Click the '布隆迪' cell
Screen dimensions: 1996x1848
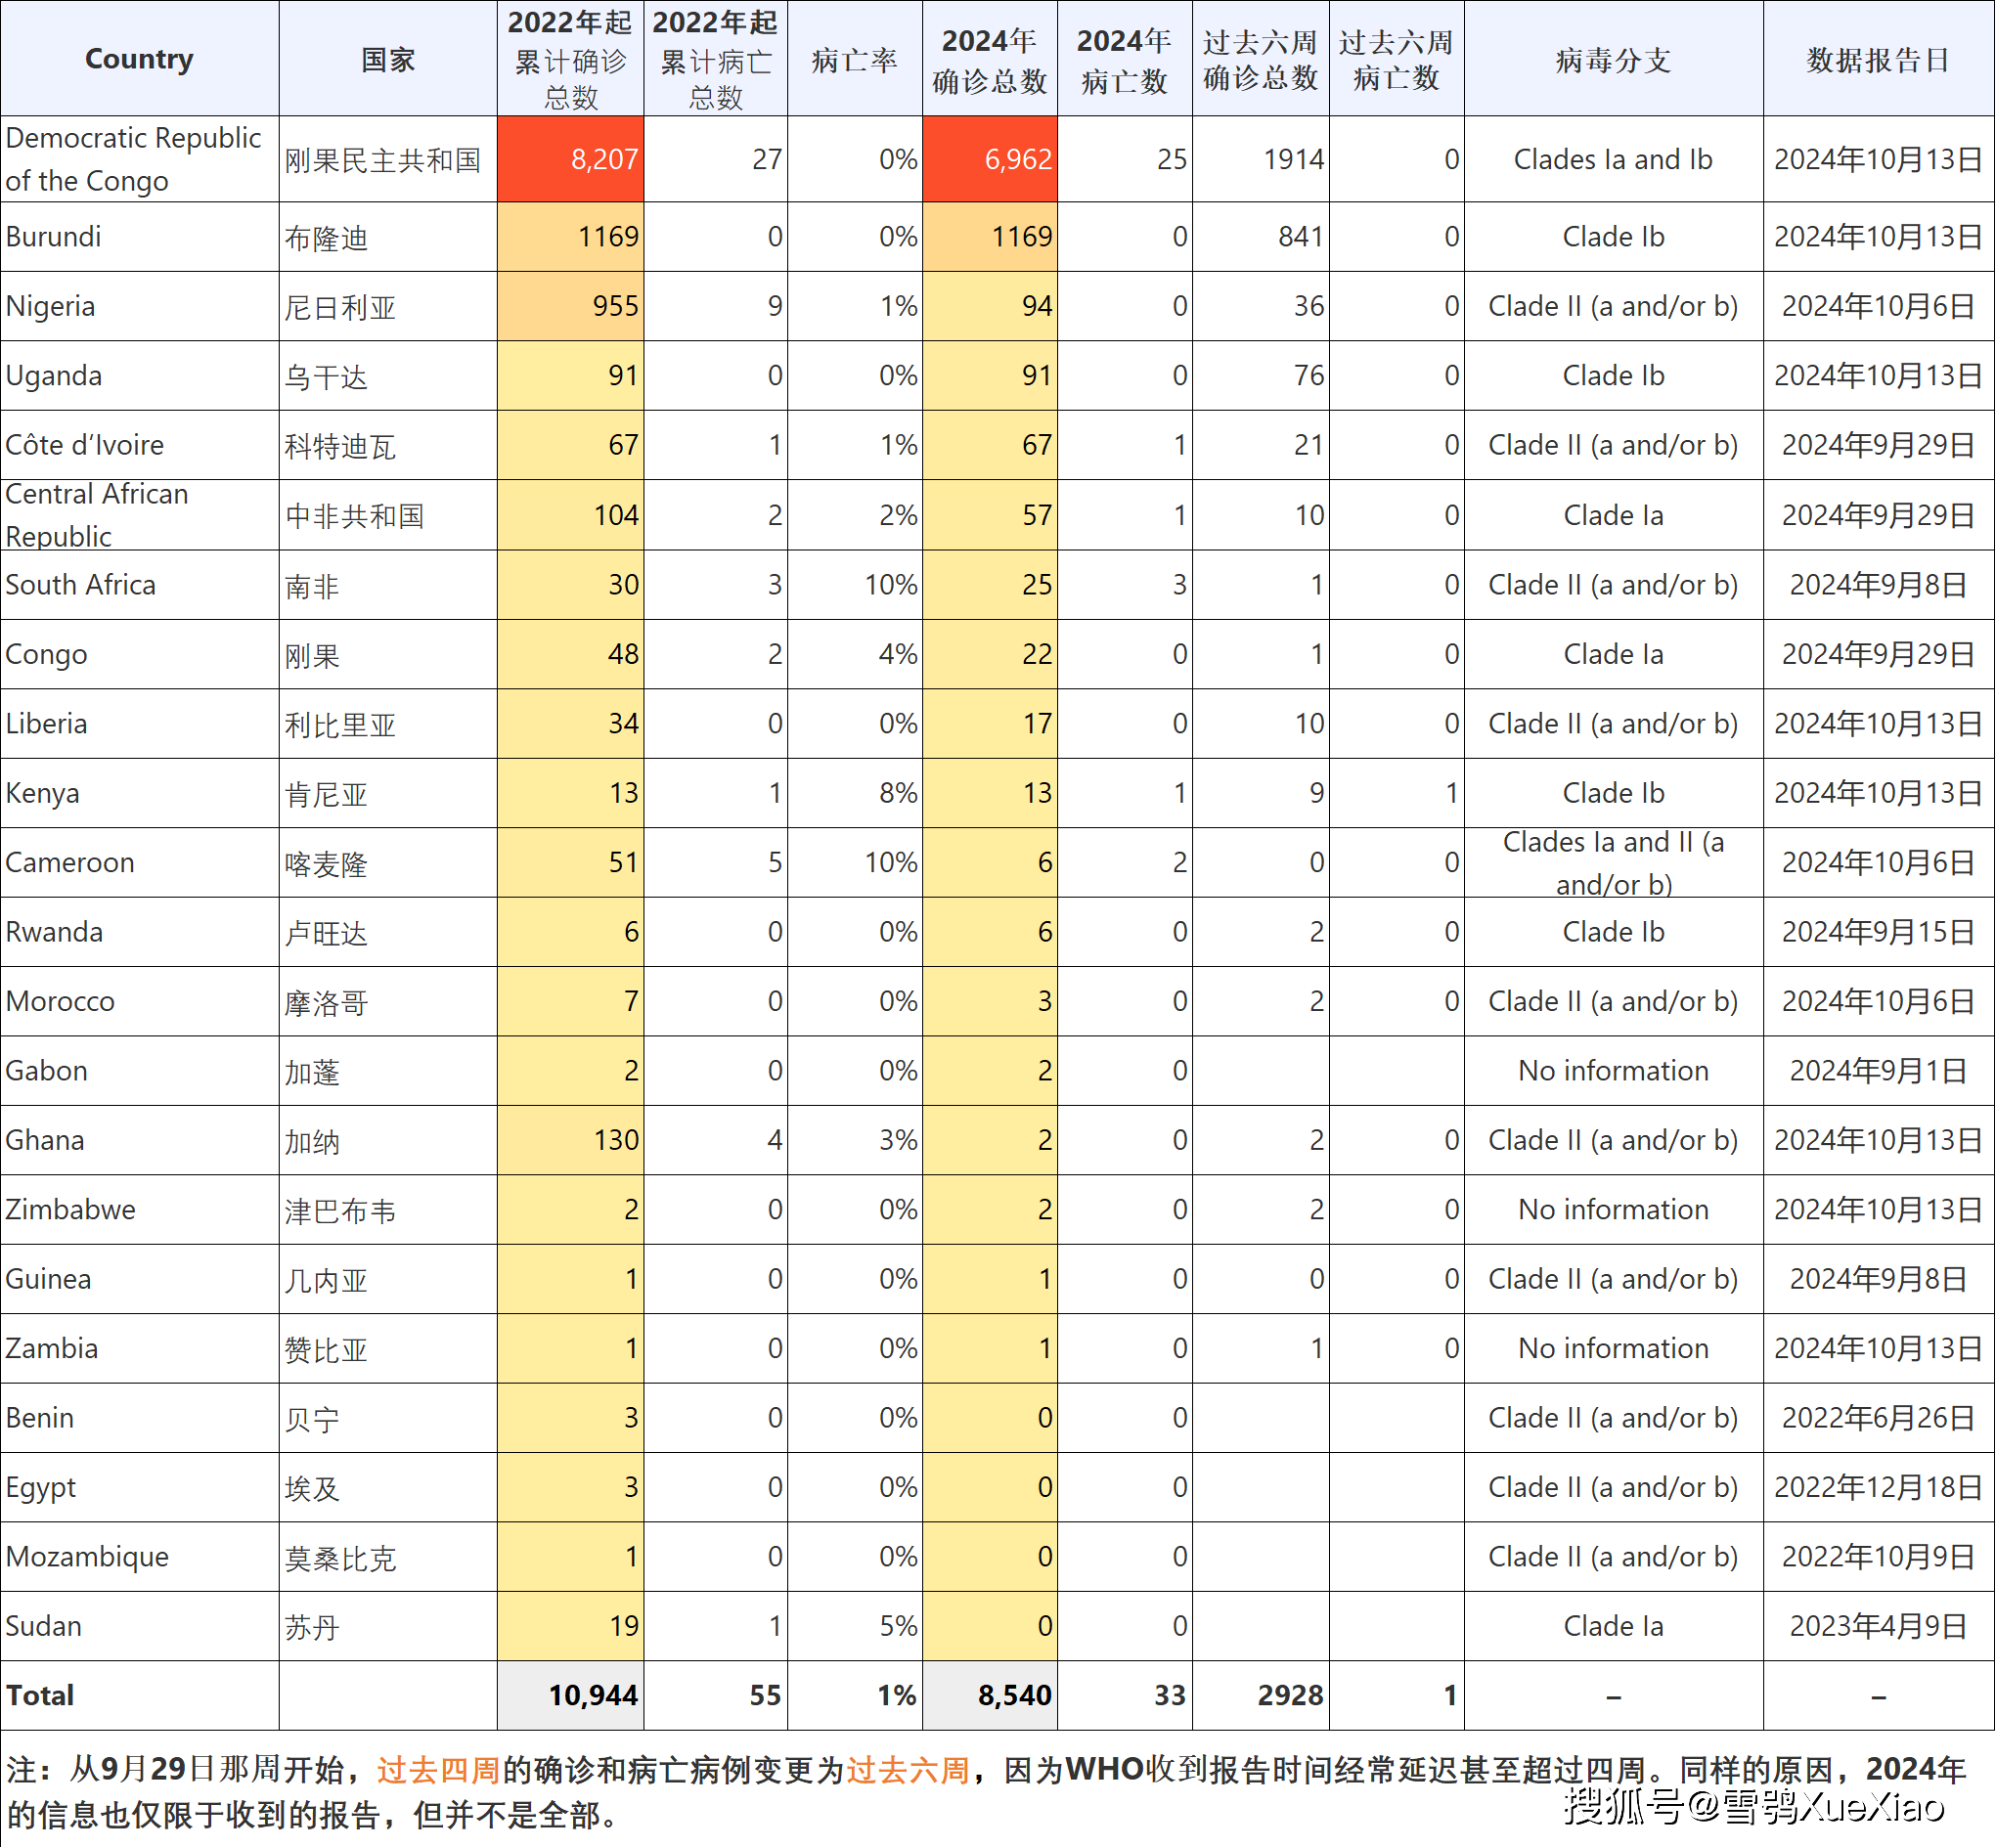click(x=388, y=237)
